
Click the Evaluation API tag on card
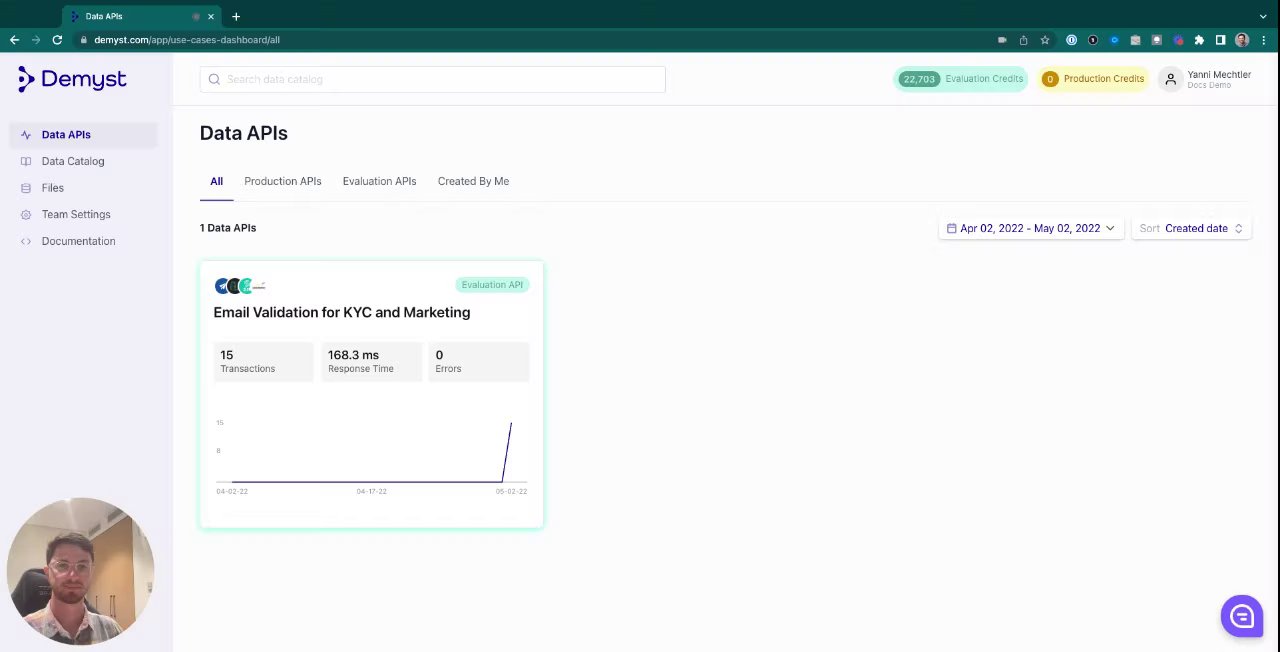(x=492, y=285)
